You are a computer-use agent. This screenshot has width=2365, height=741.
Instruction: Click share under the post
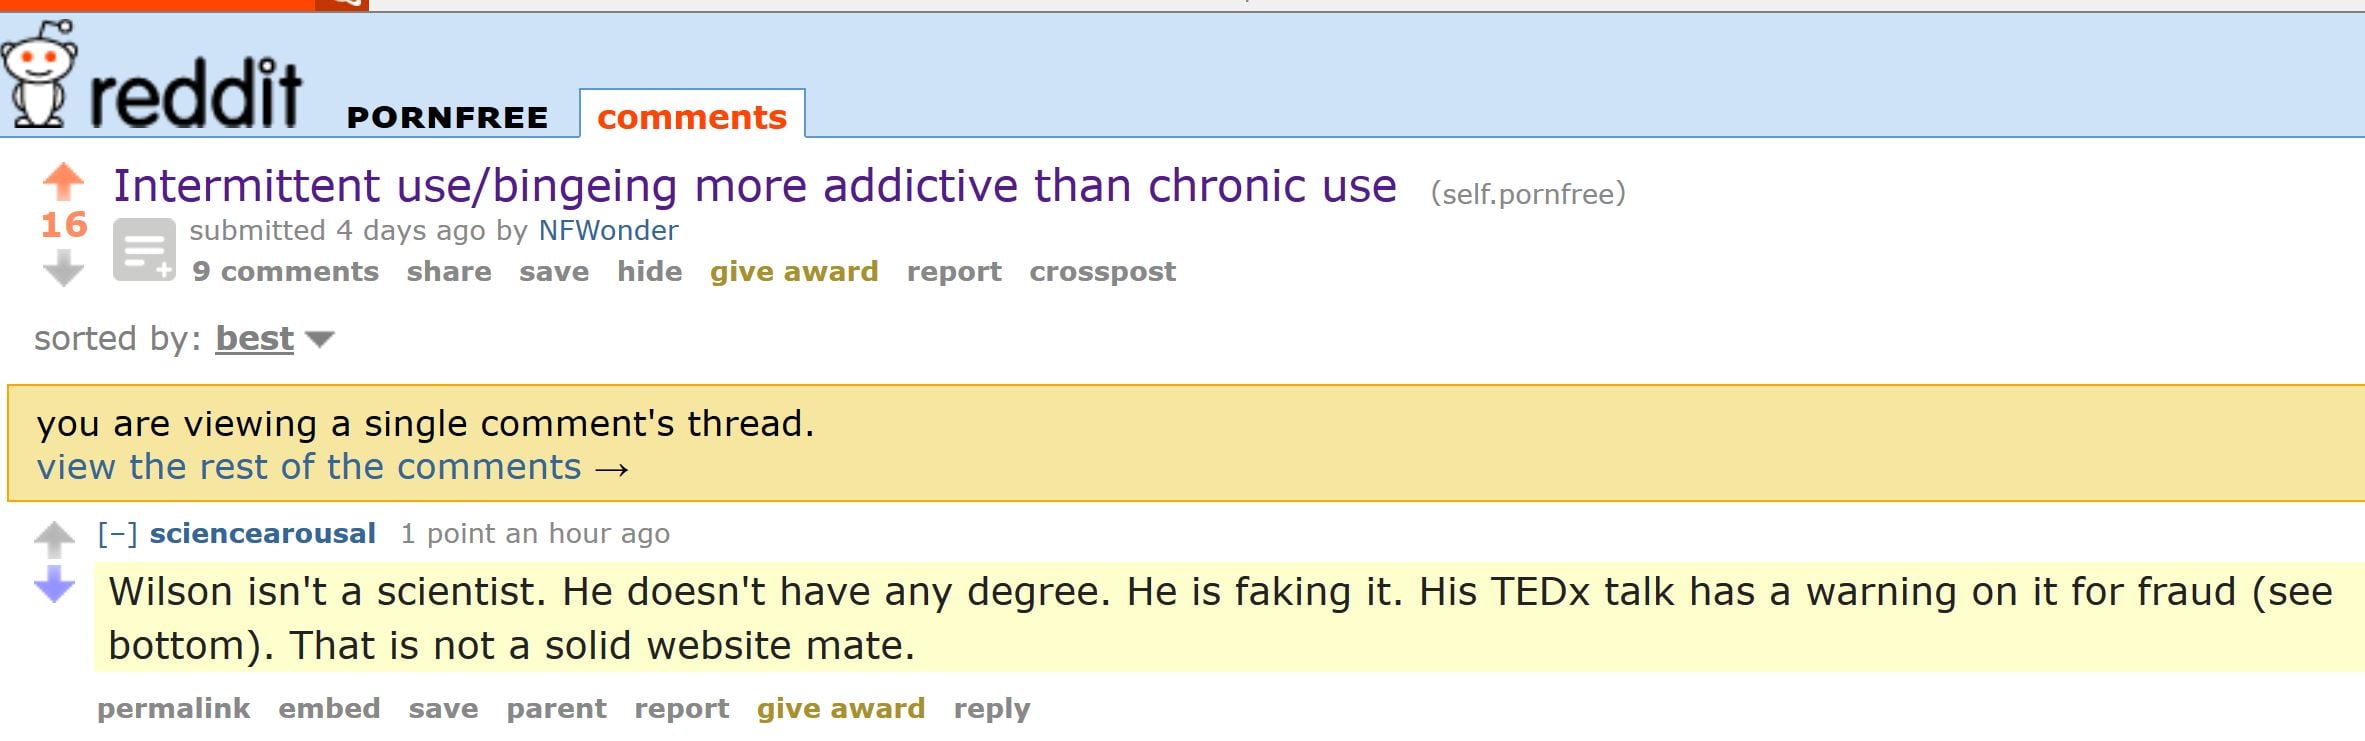pyautogui.click(x=448, y=272)
